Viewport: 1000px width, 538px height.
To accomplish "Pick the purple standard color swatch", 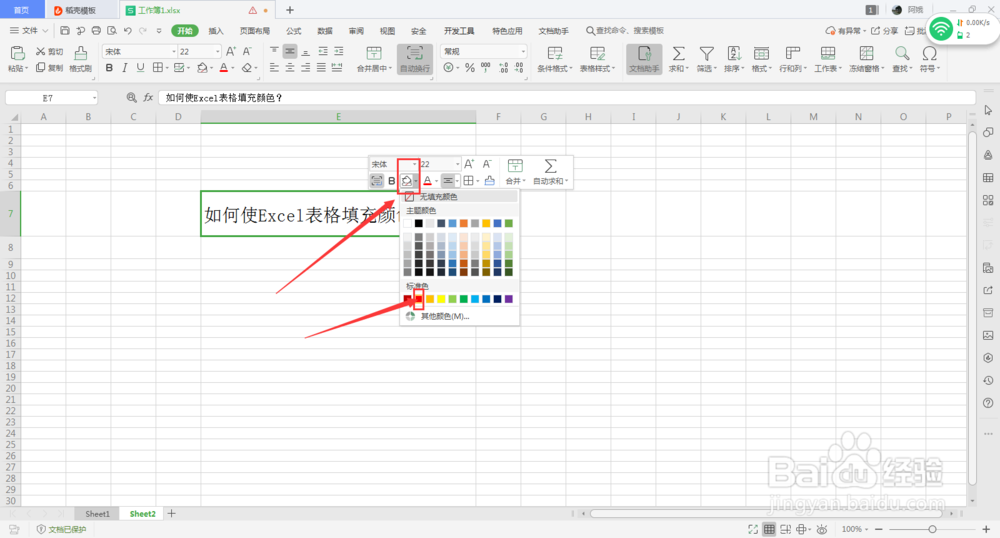I will point(509,299).
